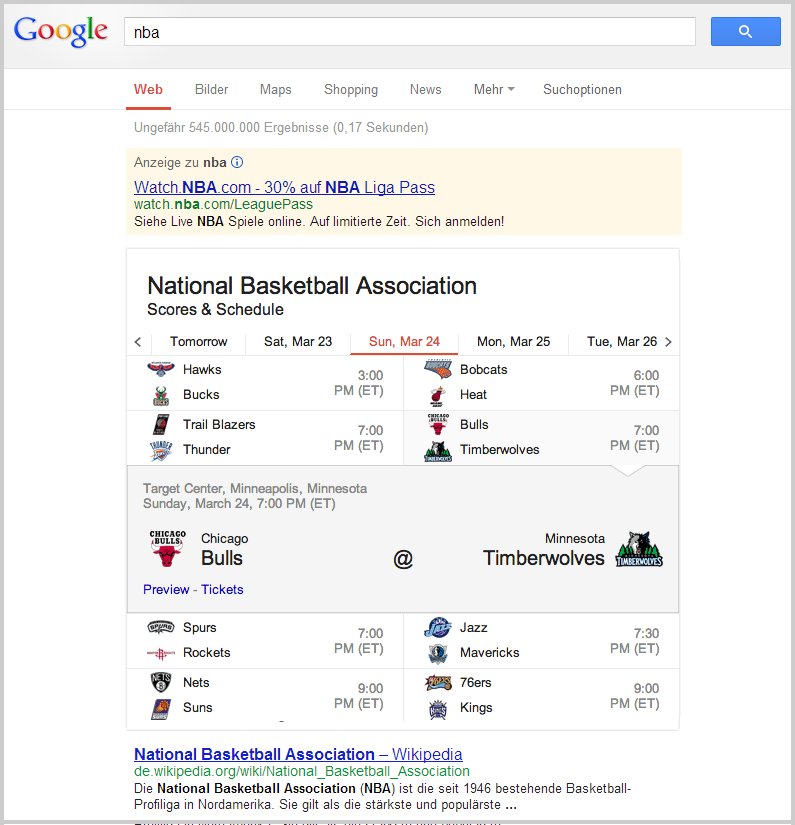
Task: Click the Watch.NBA.com Liga Pass ad link
Action: [x=284, y=188]
